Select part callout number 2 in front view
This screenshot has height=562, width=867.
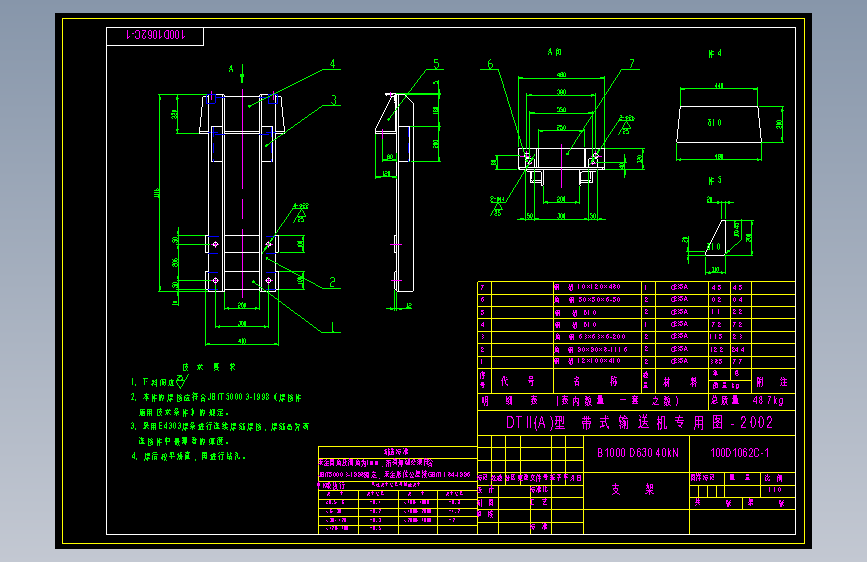coord(332,283)
